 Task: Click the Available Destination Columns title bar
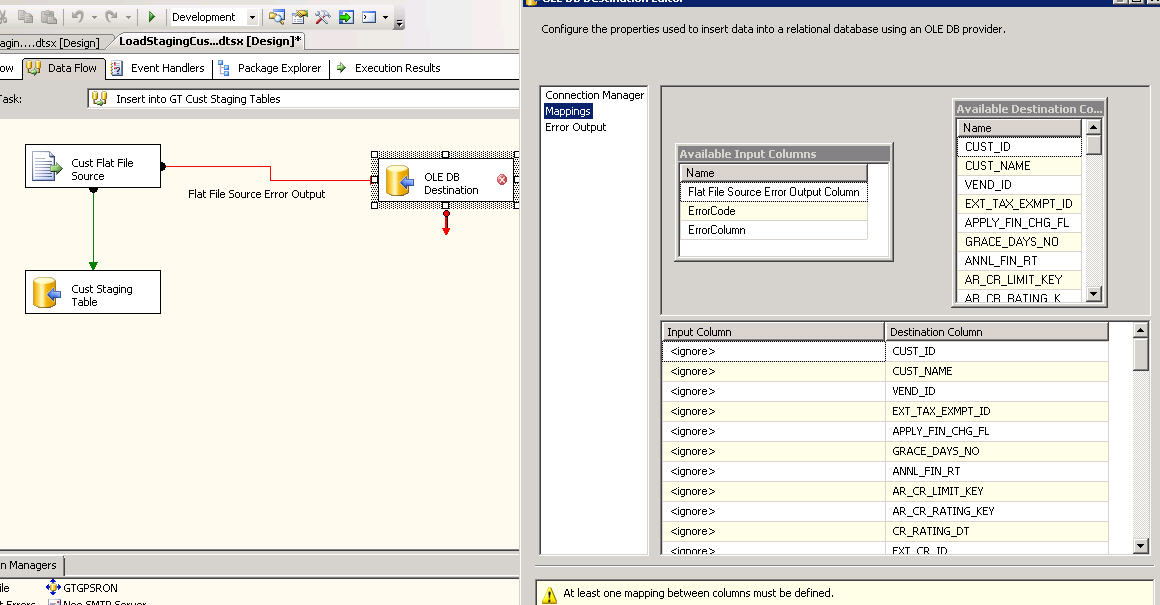[1029, 109]
